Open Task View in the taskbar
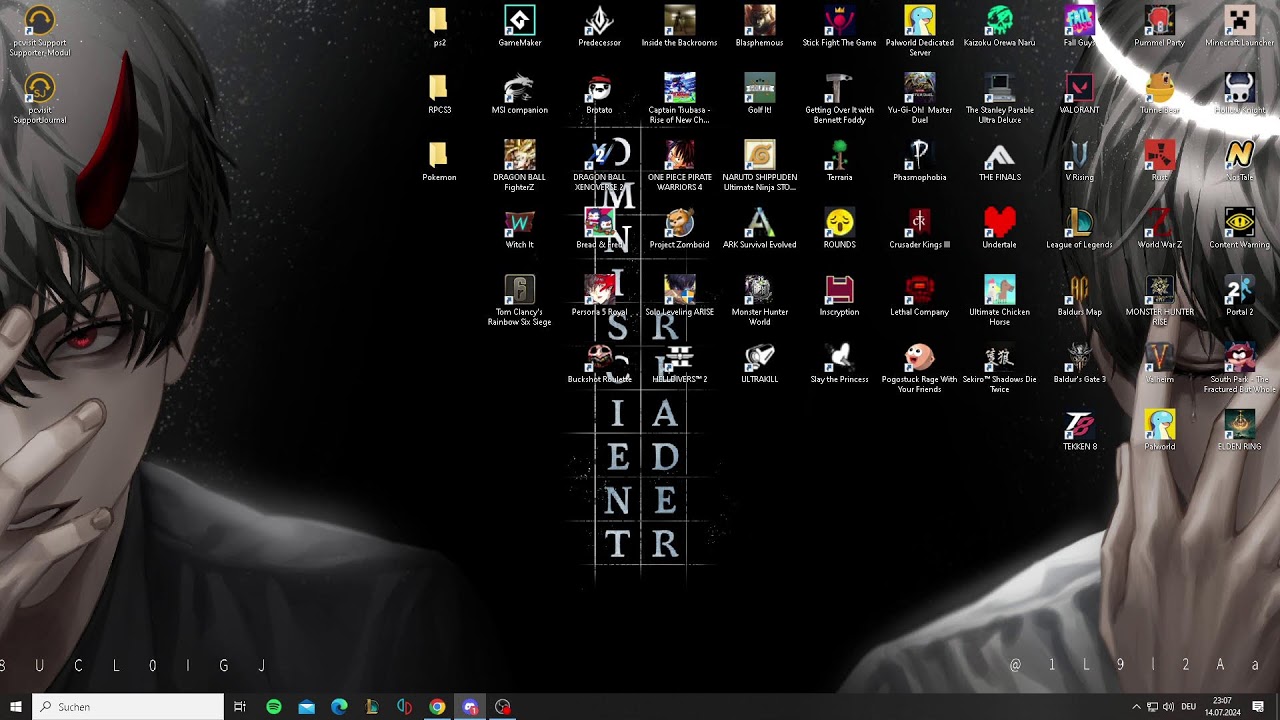1280x720 pixels. 240,707
